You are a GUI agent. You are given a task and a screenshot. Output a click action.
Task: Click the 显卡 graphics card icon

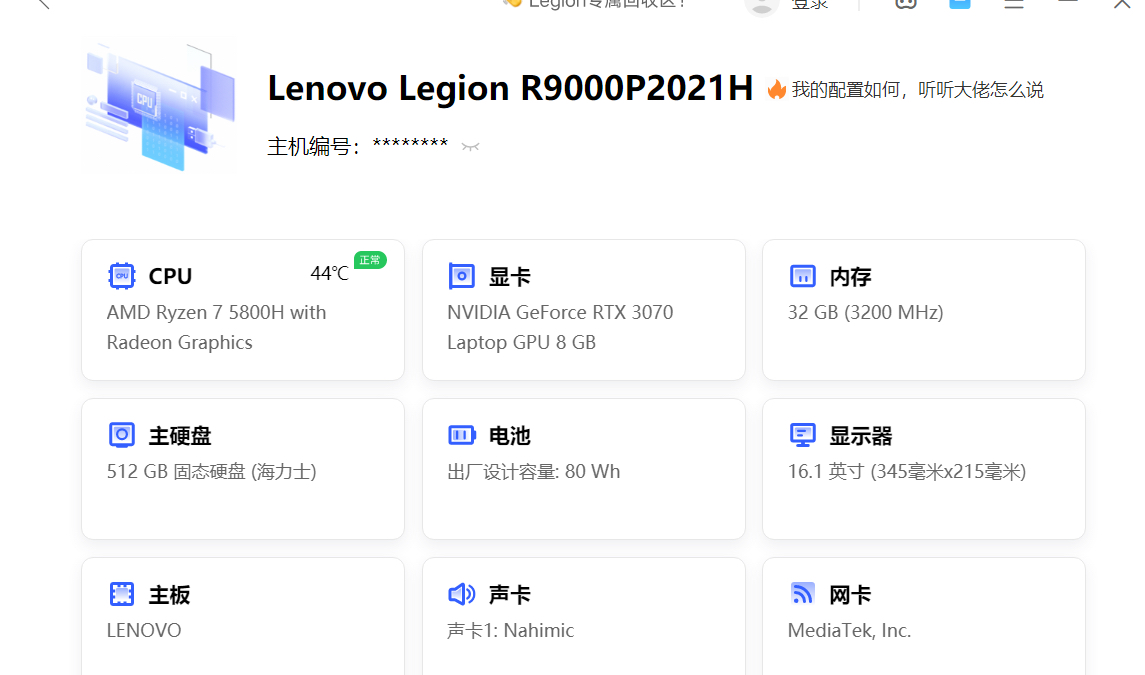point(462,276)
